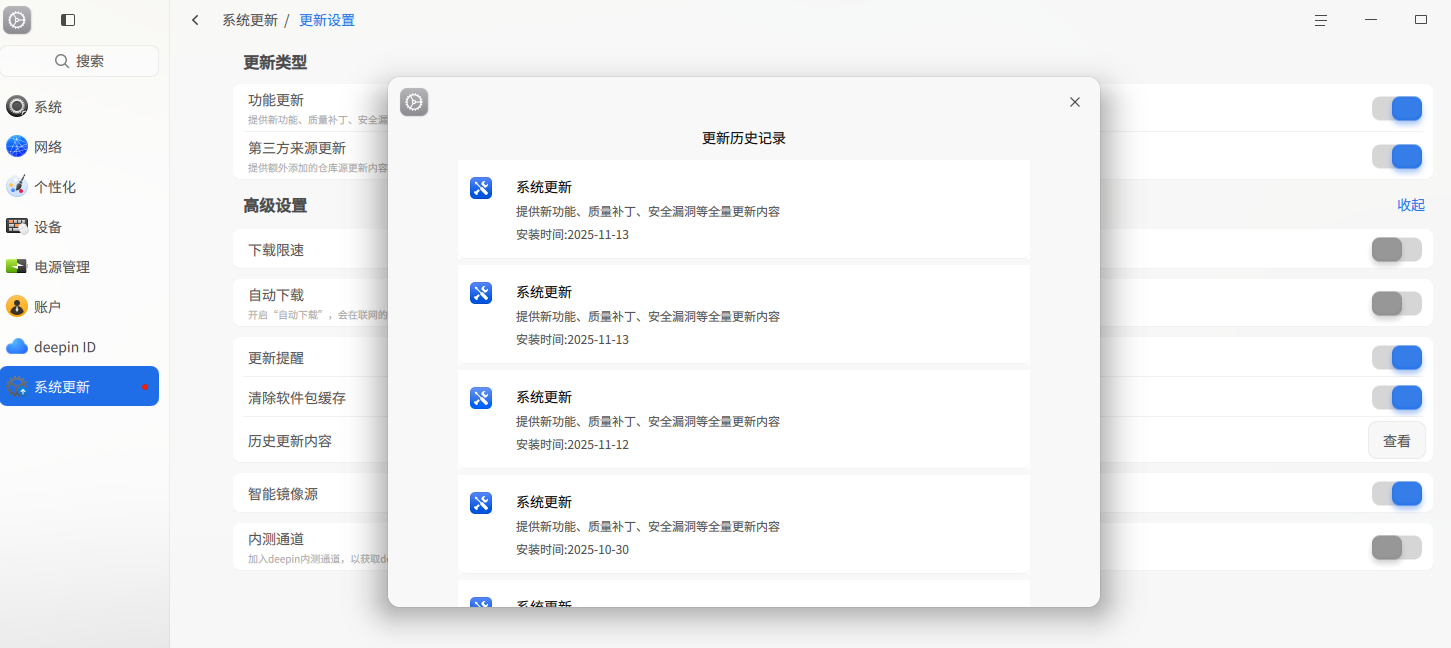Maximize the Control Center window
This screenshot has width=1451, height=648.
point(1421,20)
